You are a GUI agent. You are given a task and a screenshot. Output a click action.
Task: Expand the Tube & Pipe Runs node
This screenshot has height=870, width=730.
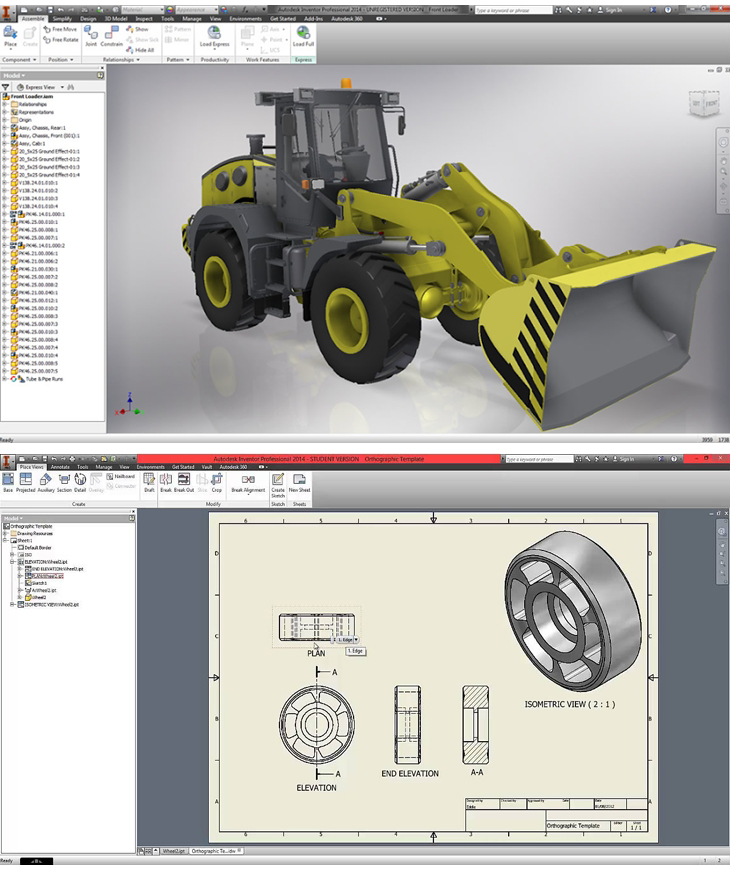5,379
